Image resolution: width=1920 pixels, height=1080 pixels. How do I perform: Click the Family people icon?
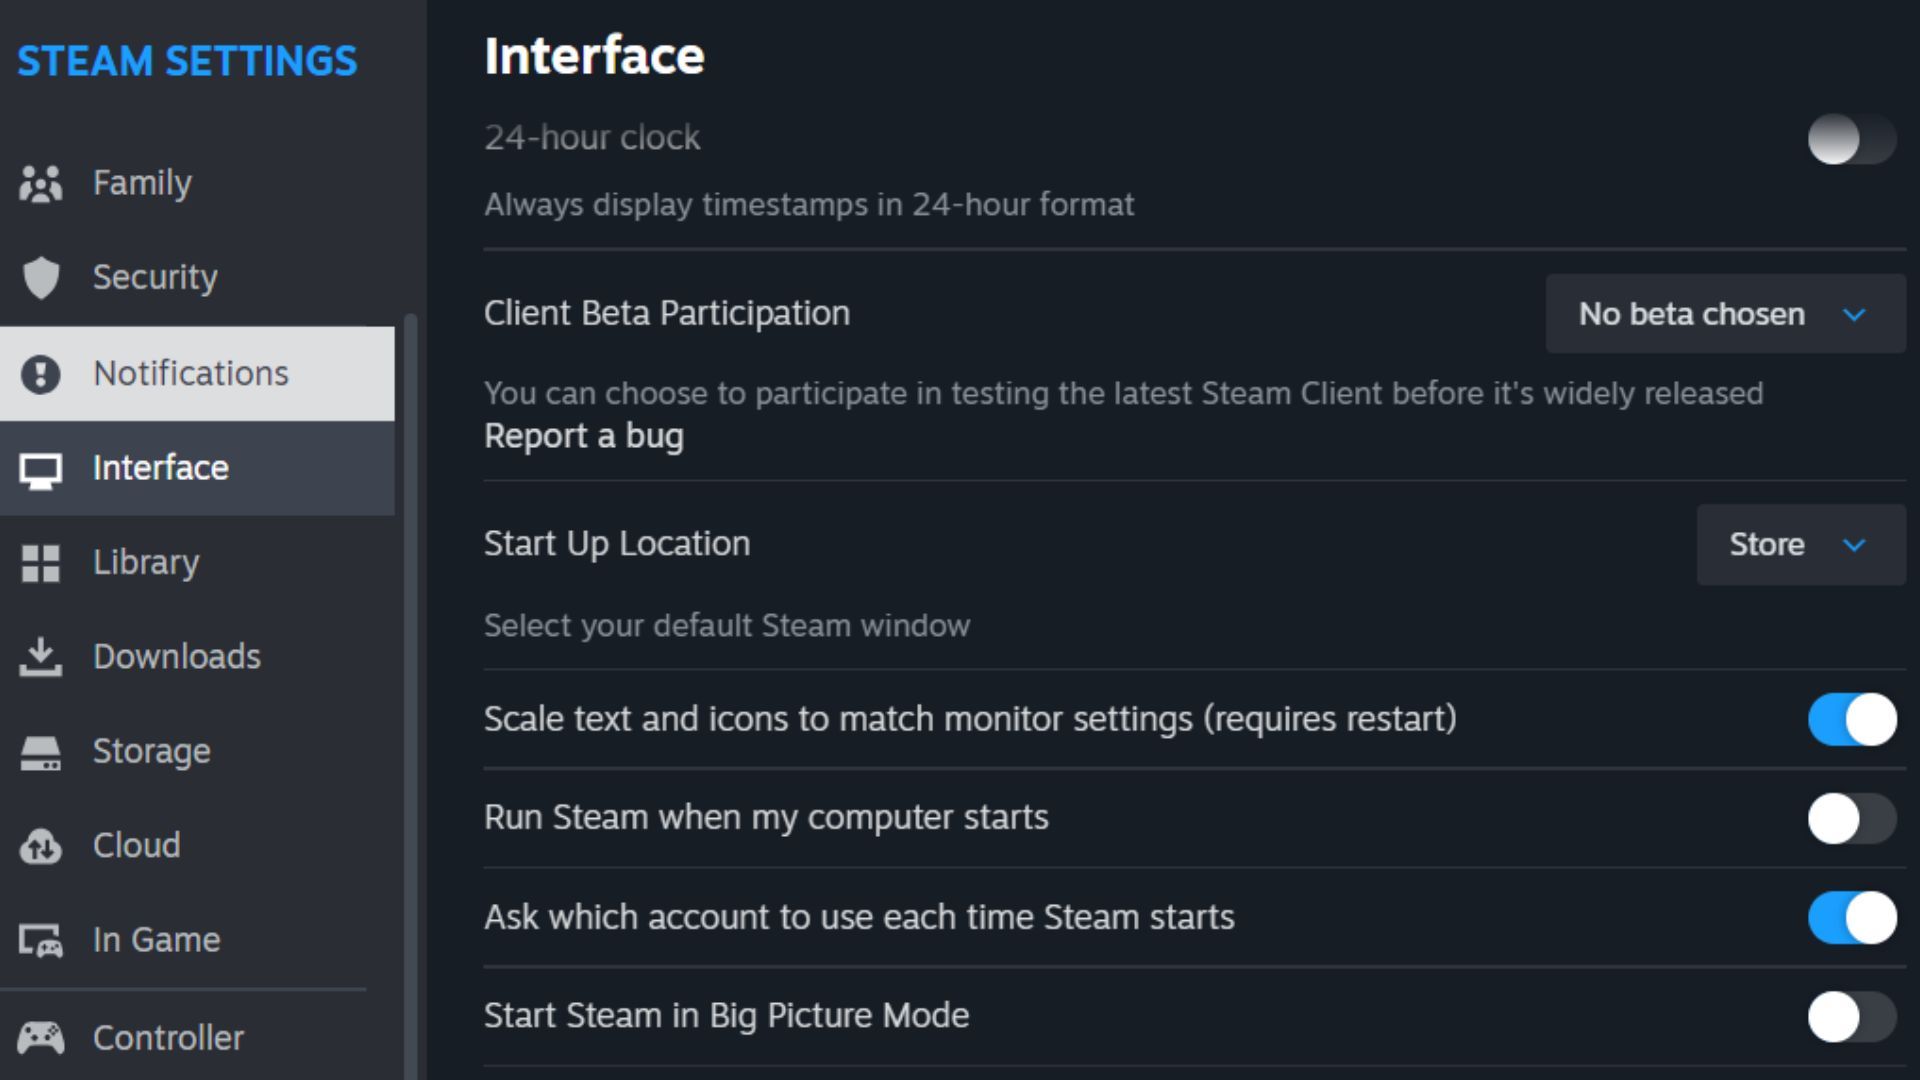(x=40, y=184)
